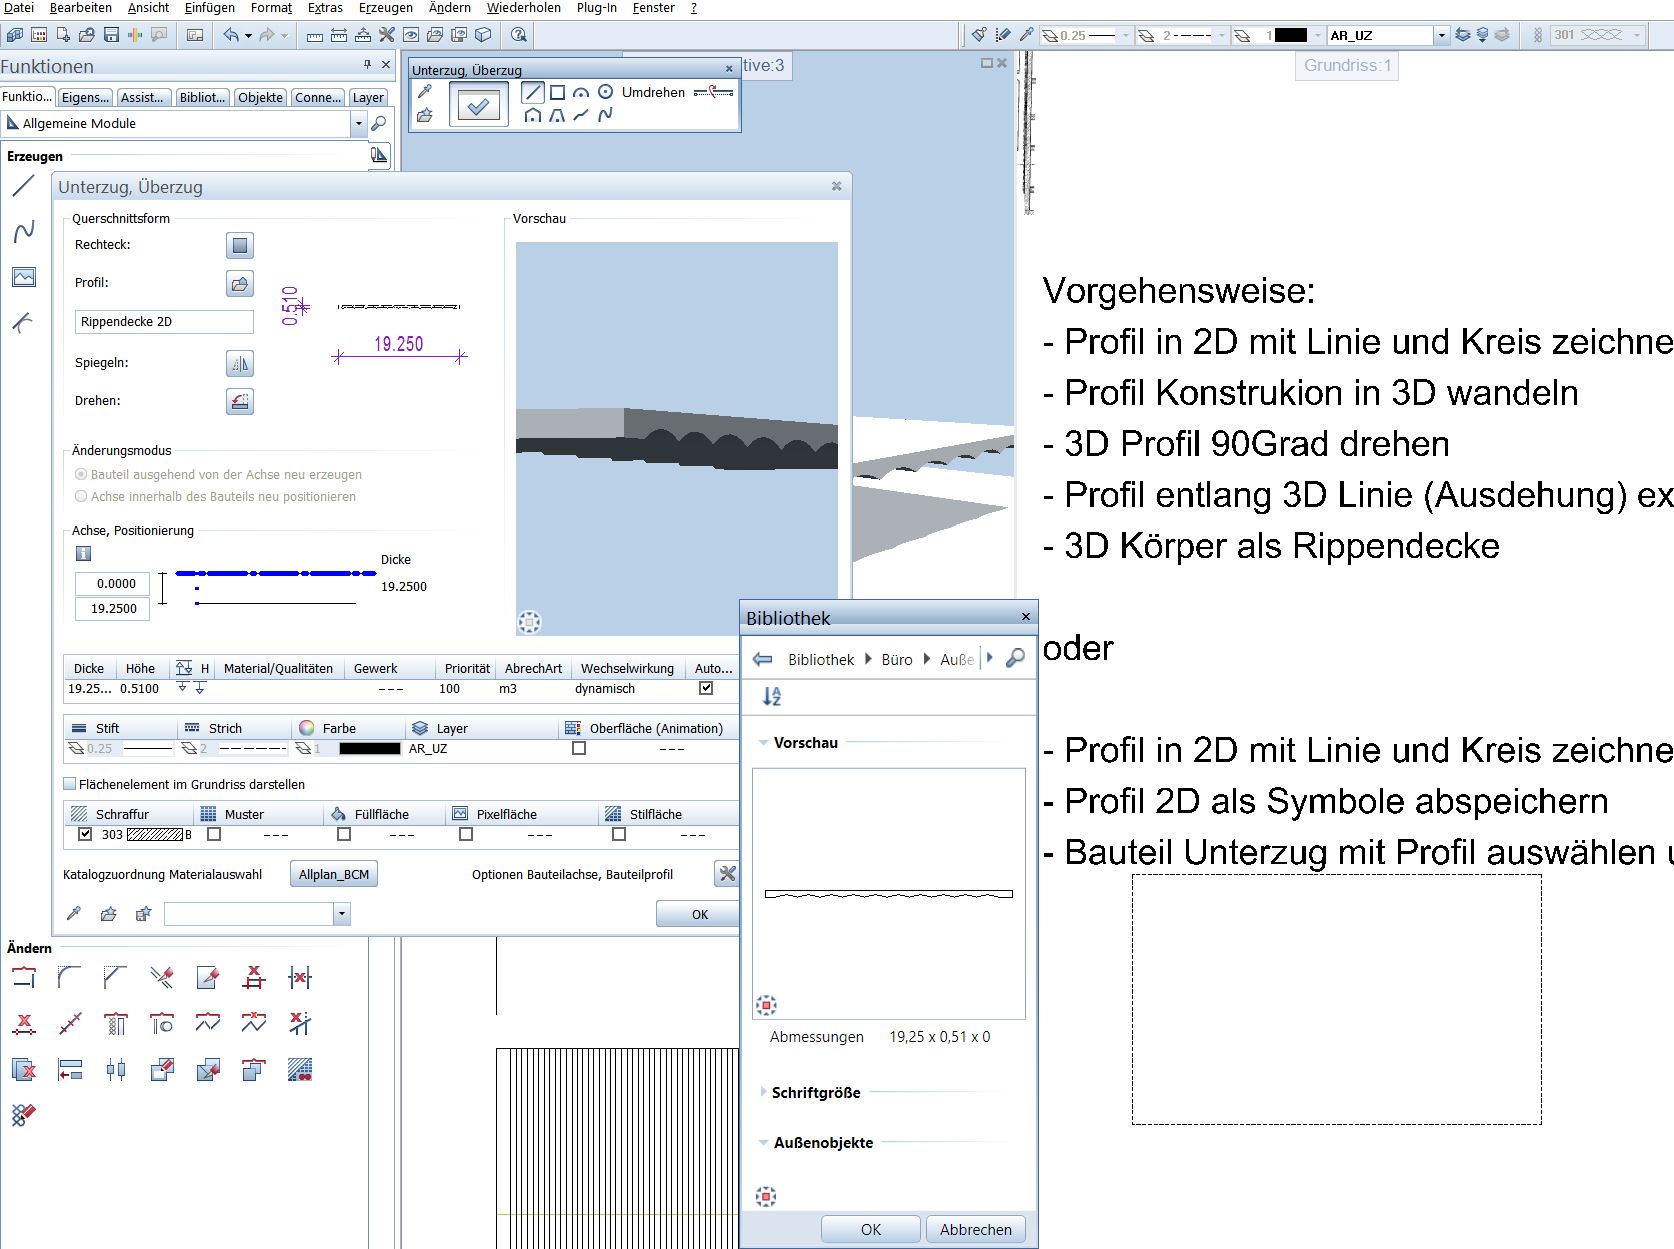Click the black Farbe color swatch
1674x1249 pixels.
click(369, 748)
